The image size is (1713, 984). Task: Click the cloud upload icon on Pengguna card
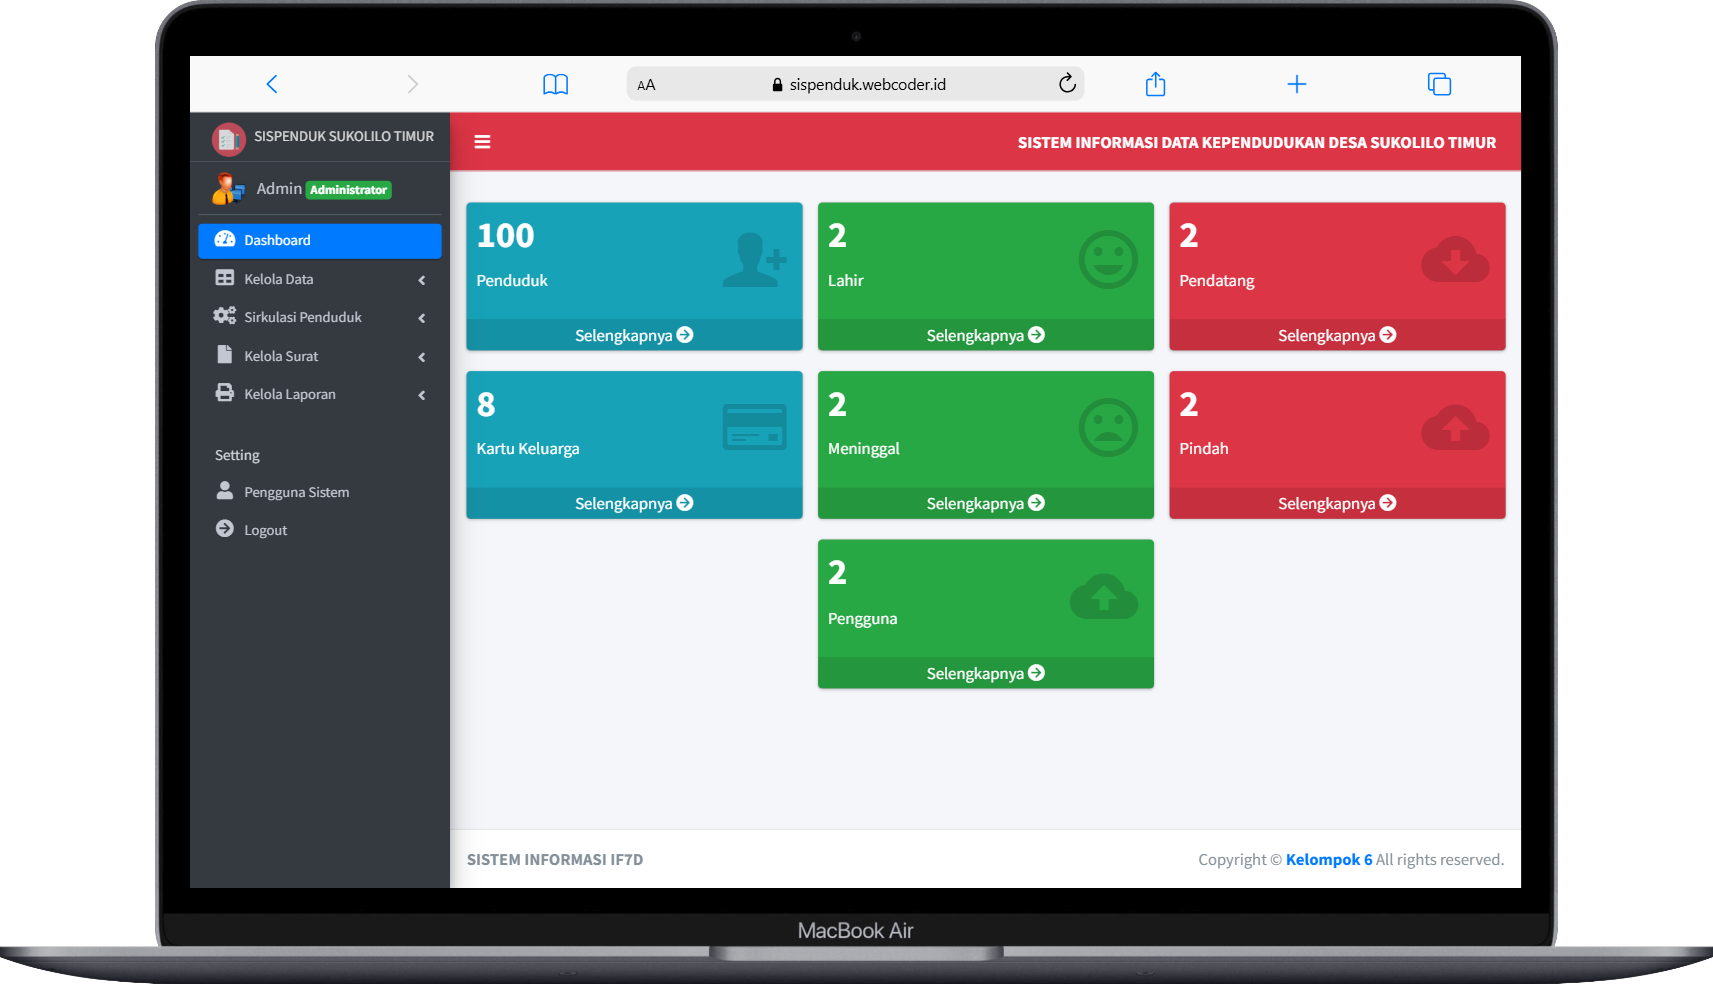[1104, 596]
